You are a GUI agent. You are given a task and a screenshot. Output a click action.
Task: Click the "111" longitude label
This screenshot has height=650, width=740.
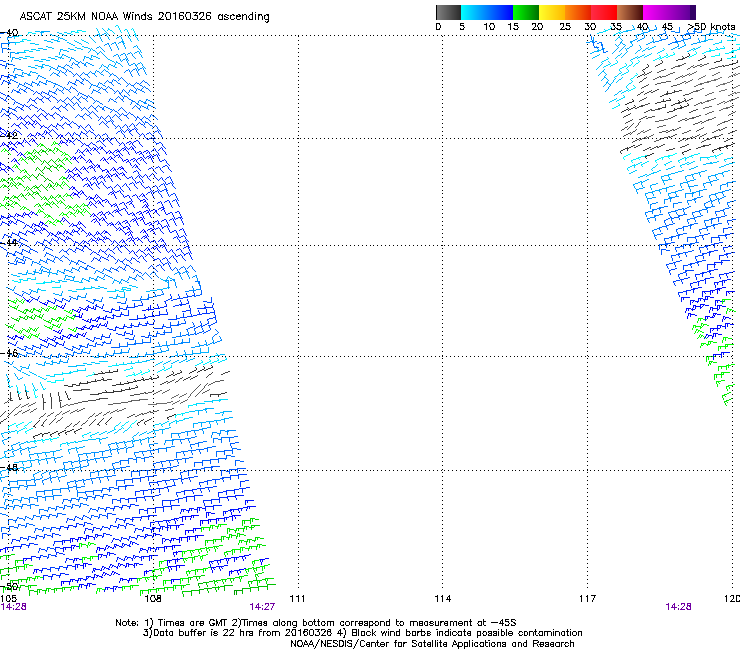click(297, 599)
